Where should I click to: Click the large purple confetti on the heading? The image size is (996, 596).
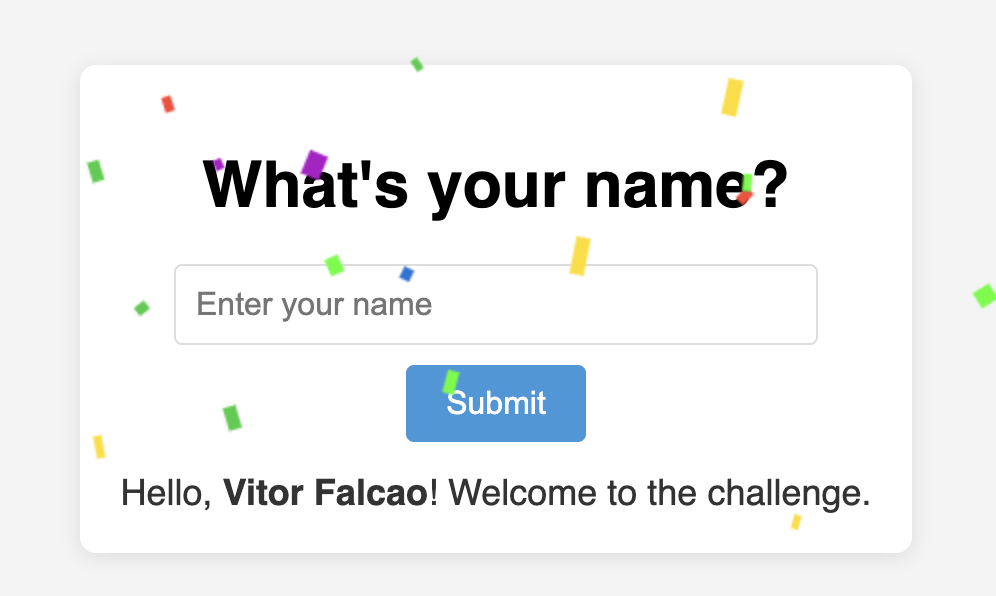314,165
